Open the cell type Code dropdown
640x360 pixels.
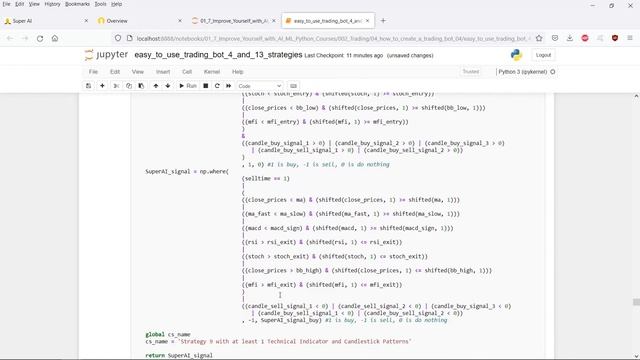point(260,86)
